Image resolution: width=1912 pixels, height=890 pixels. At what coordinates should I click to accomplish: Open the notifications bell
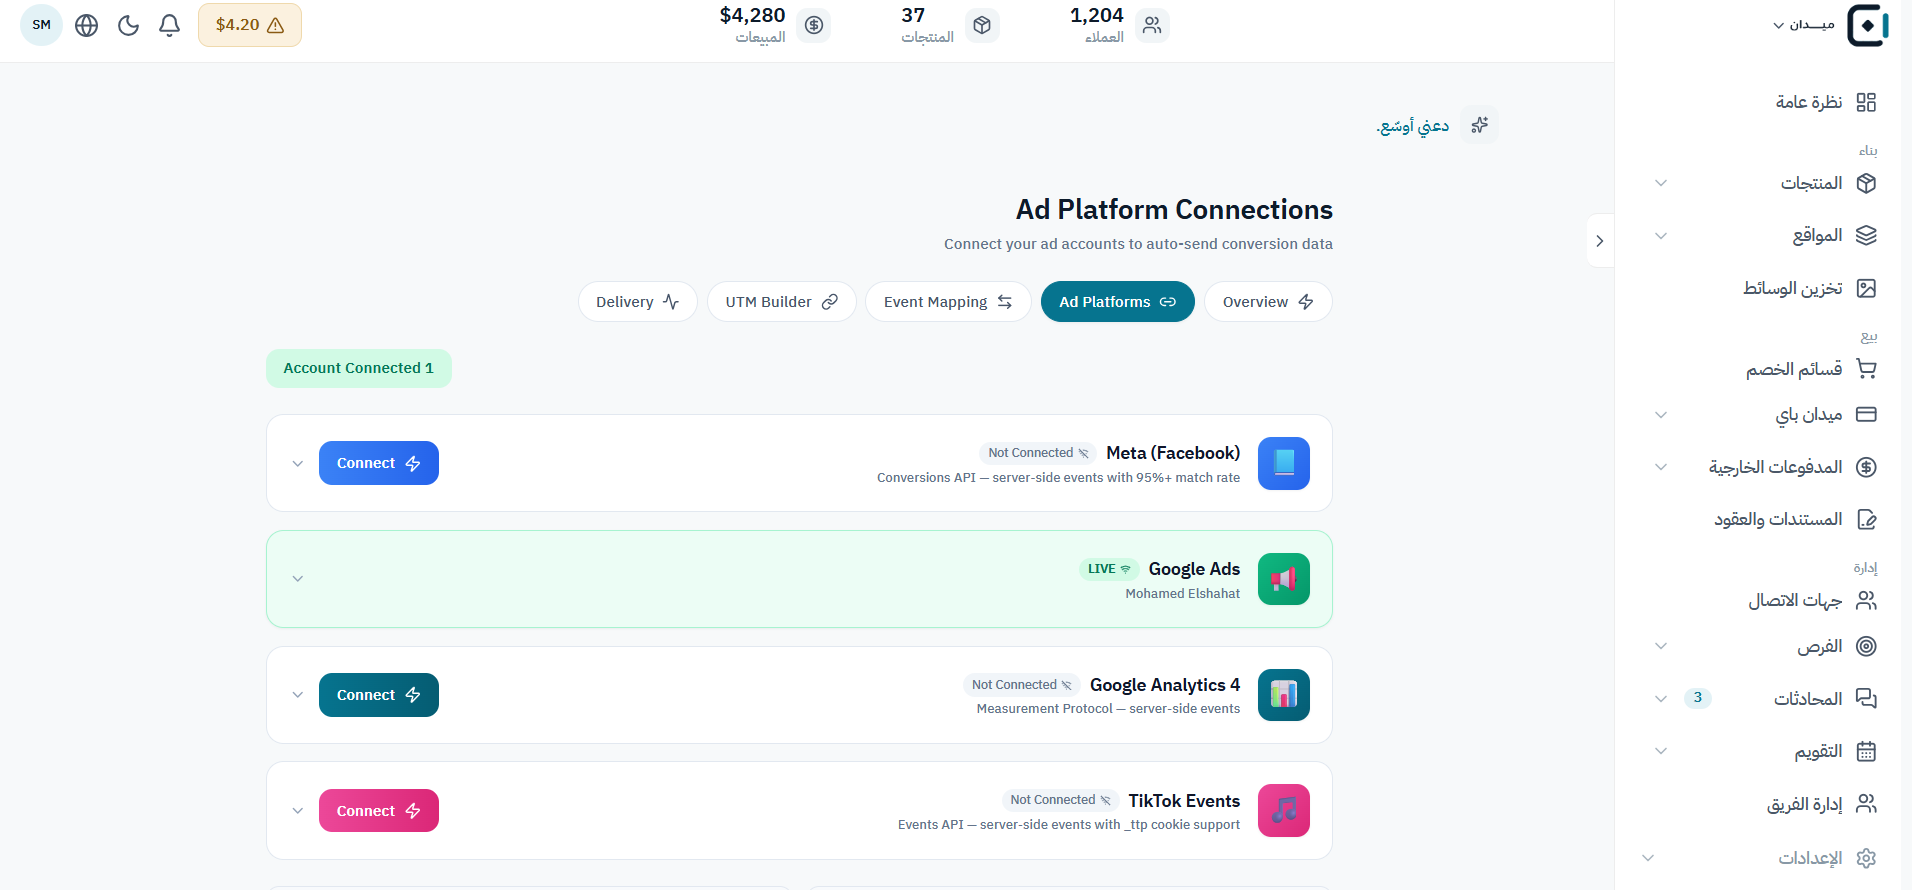(x=170, y=25)
